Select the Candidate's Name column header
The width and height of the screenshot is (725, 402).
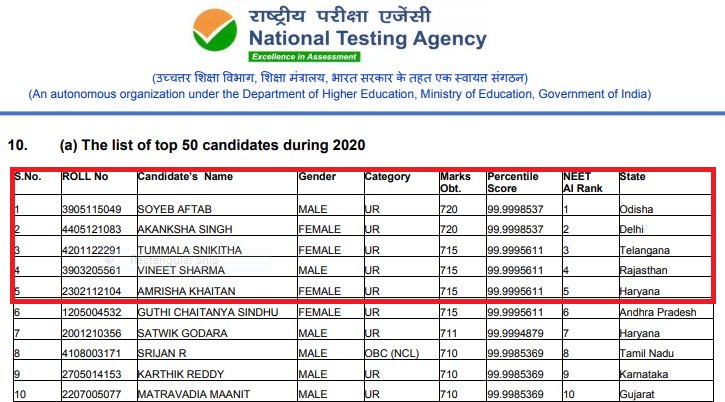click(185, 176)
